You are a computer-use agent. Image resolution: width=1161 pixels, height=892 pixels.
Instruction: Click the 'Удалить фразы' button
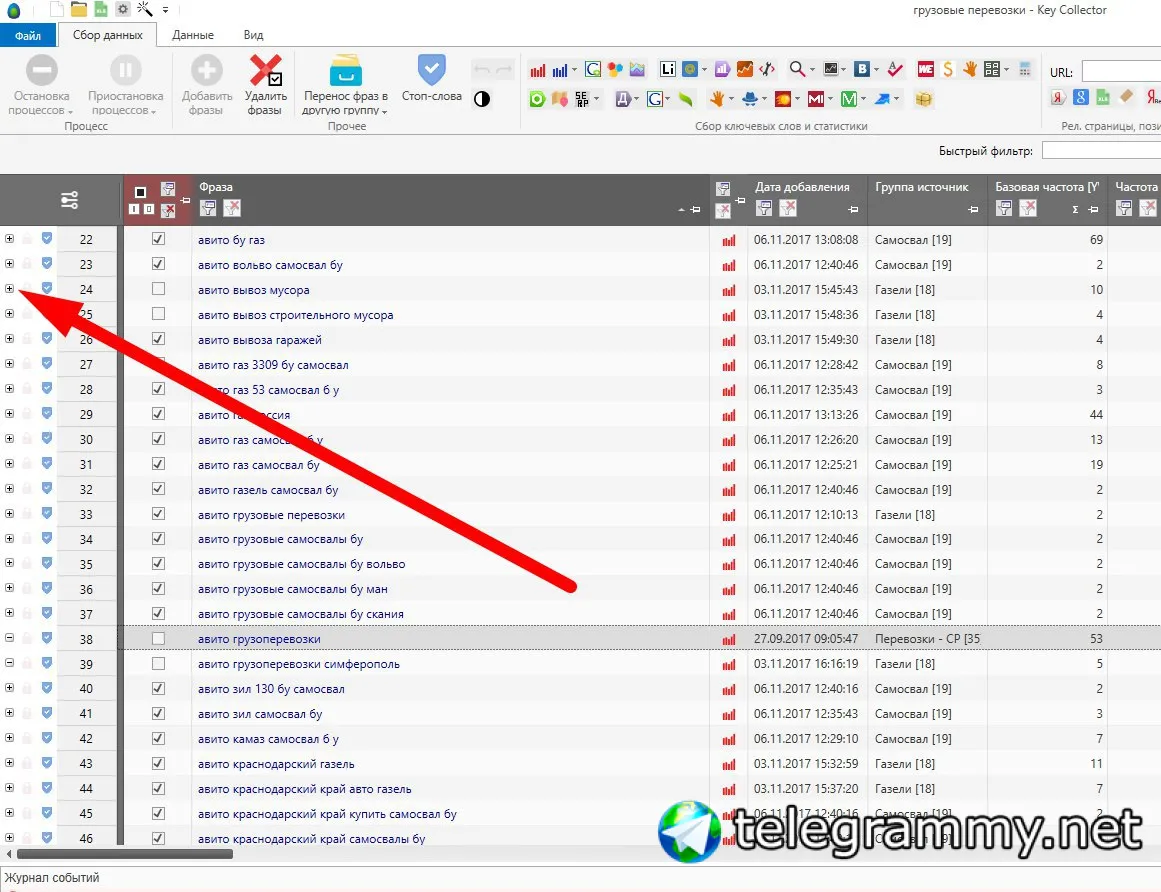[x=265, y=84]
